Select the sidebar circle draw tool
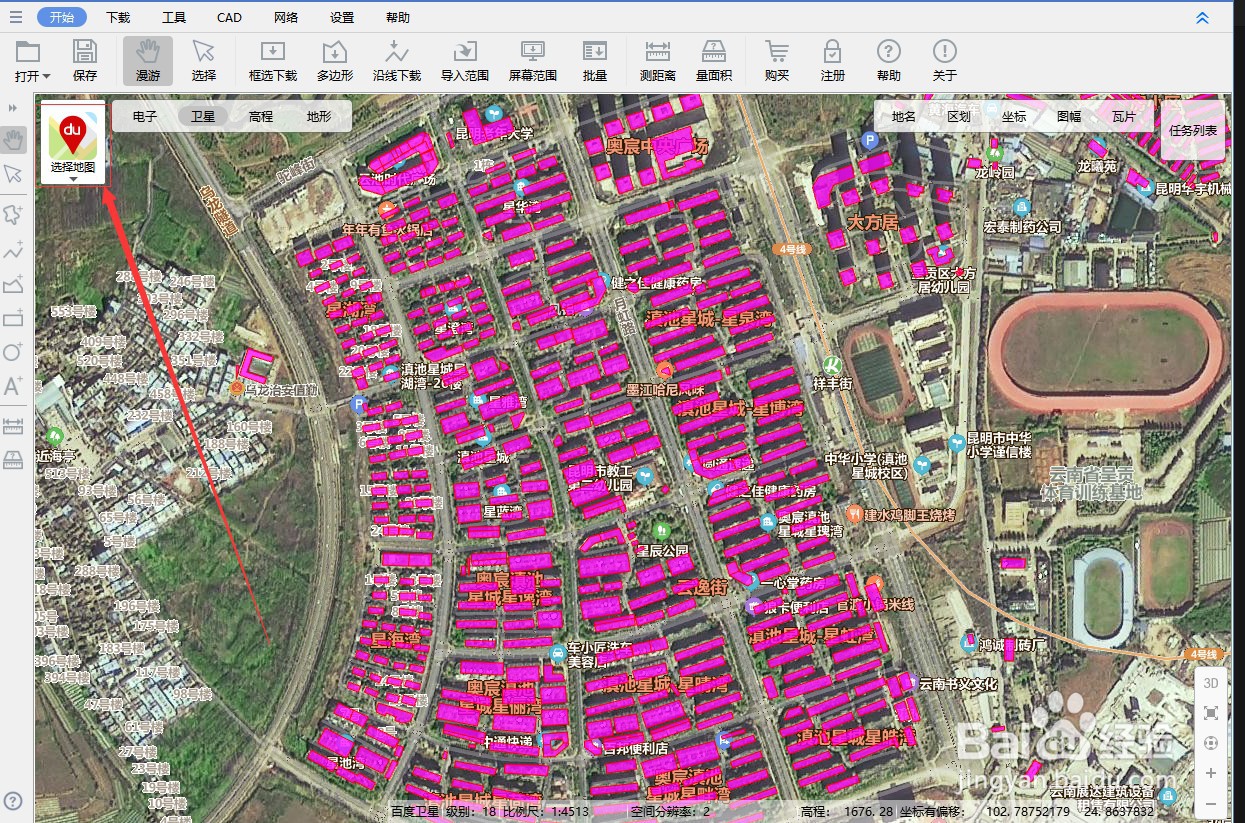 (14, 352)
